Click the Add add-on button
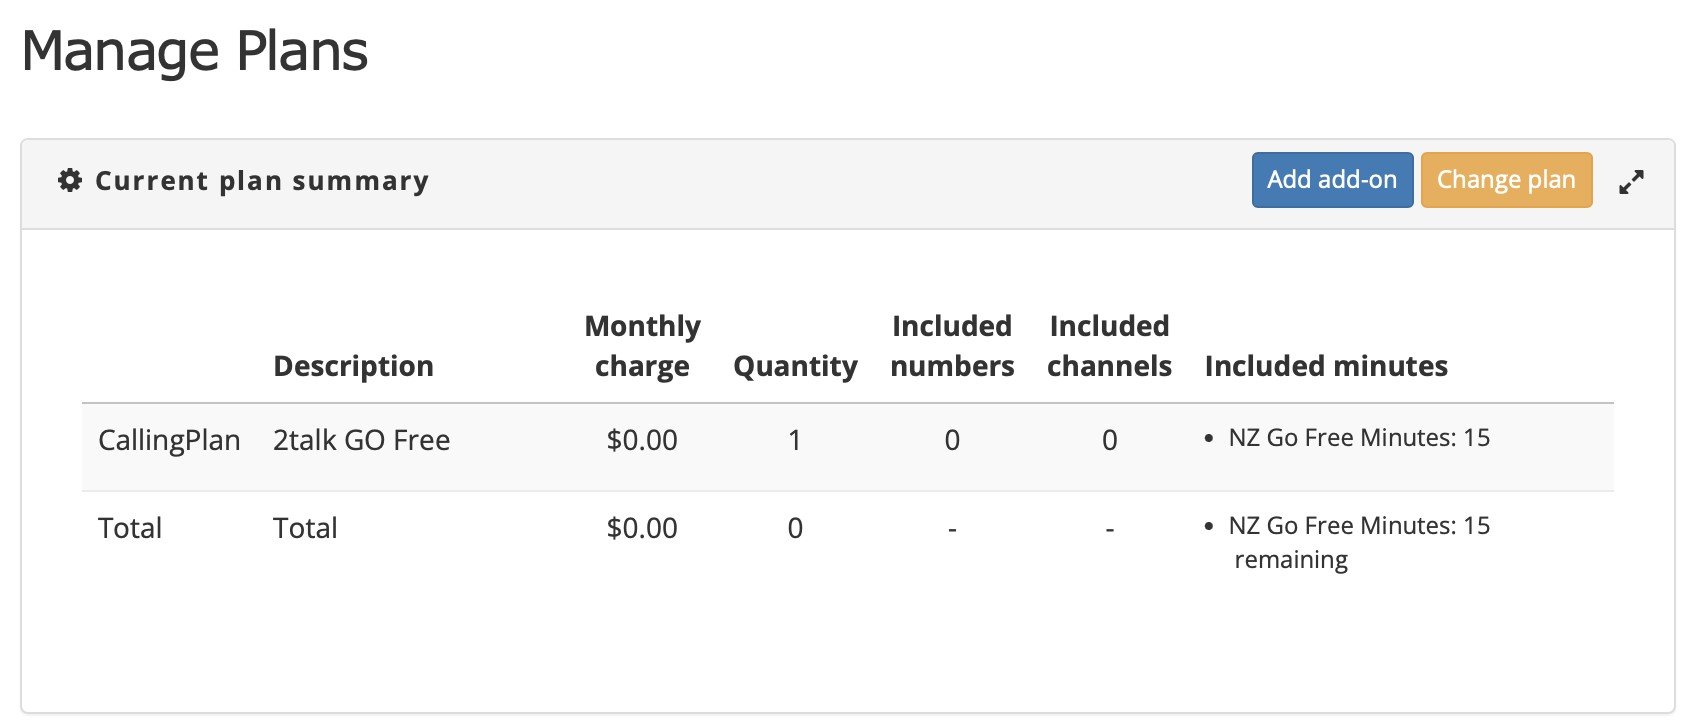 coord(1332,180)
